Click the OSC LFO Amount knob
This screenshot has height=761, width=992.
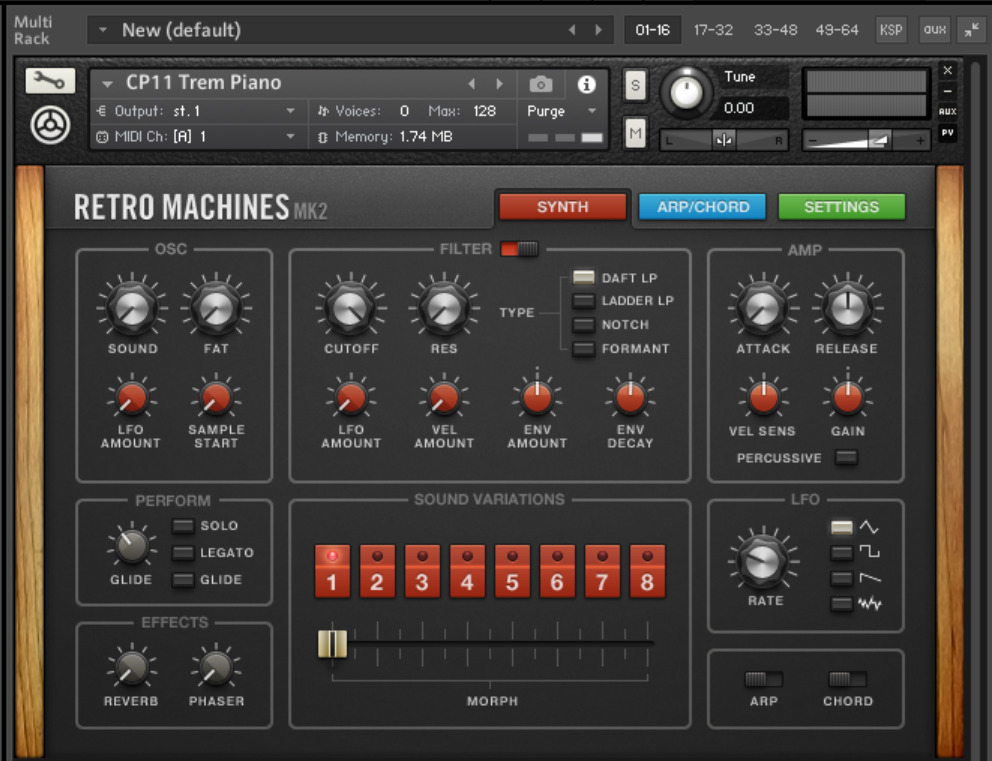tap(132, 399)
